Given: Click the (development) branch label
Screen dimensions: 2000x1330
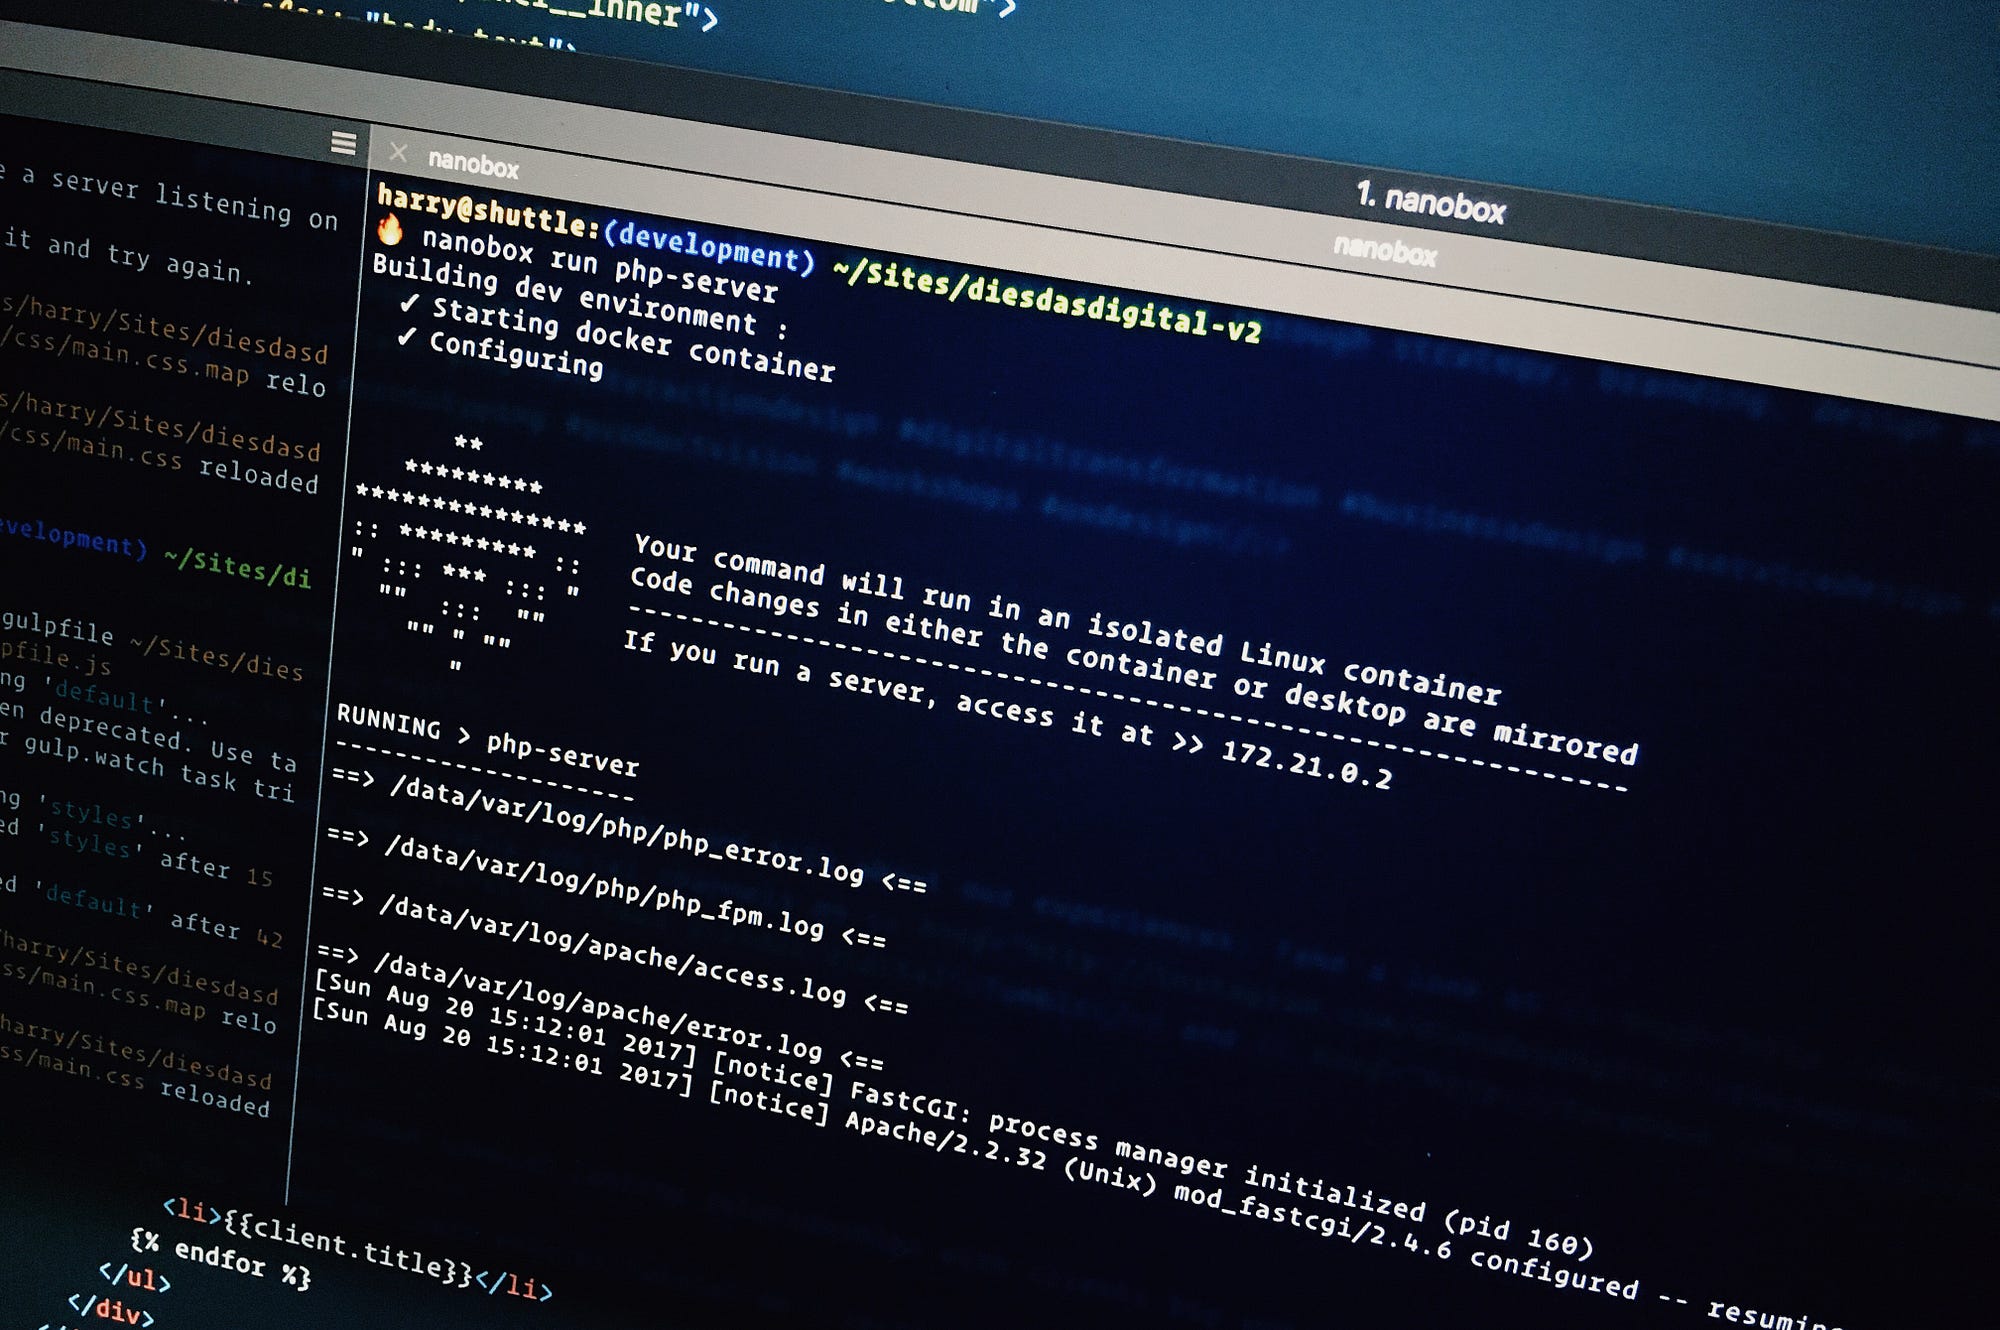Looking at the screenshot, I should point(709,245).
